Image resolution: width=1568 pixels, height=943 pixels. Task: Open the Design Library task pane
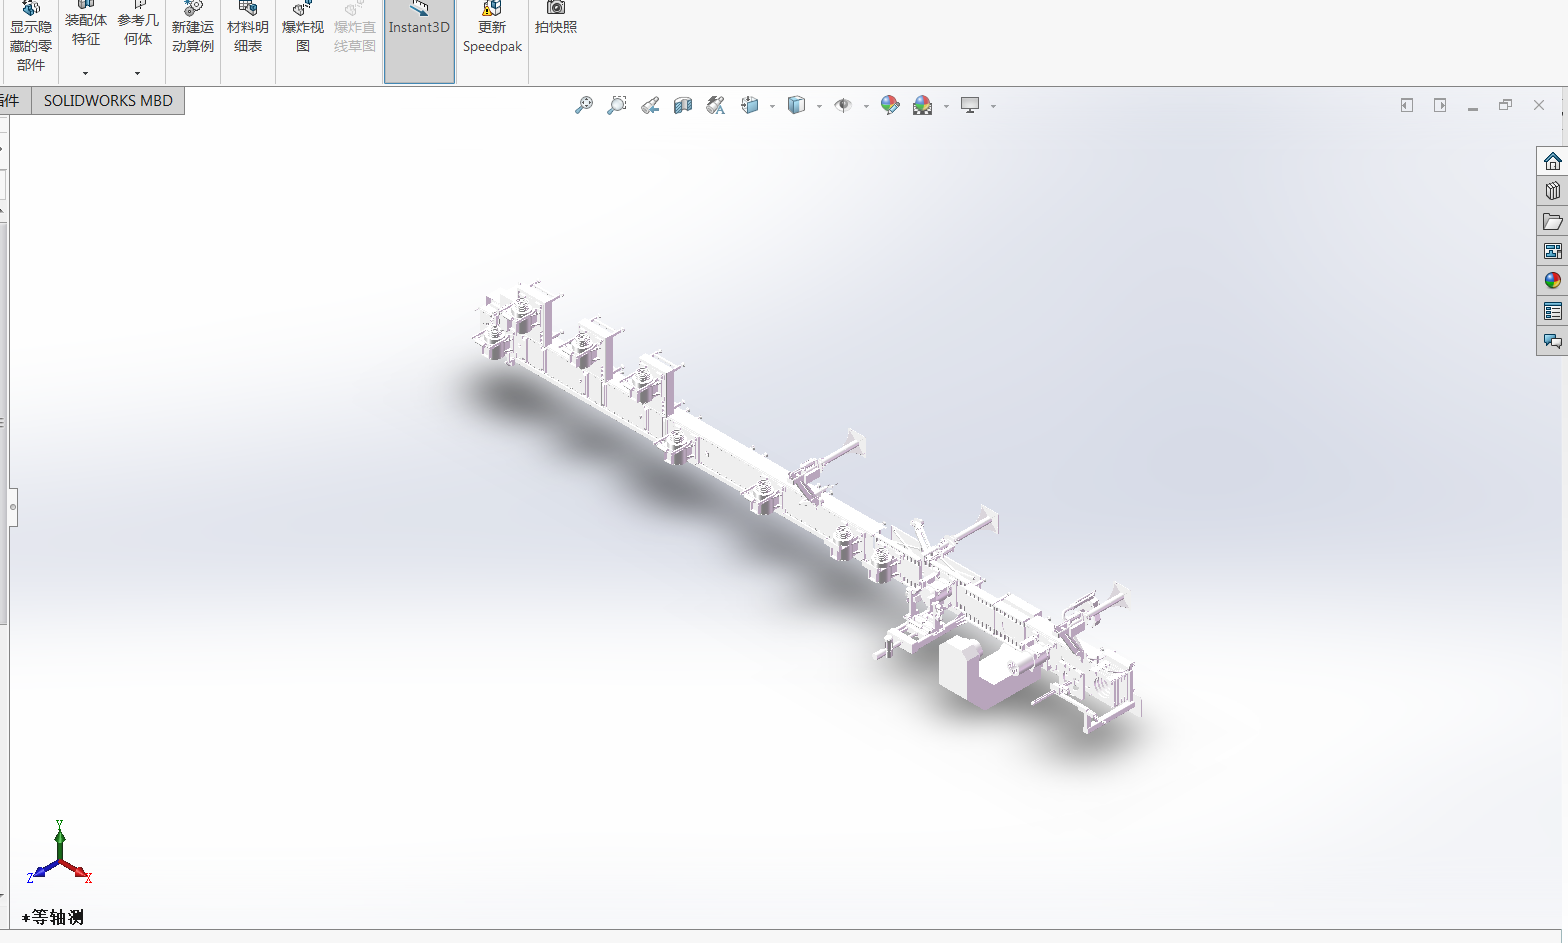[1552, 191]
